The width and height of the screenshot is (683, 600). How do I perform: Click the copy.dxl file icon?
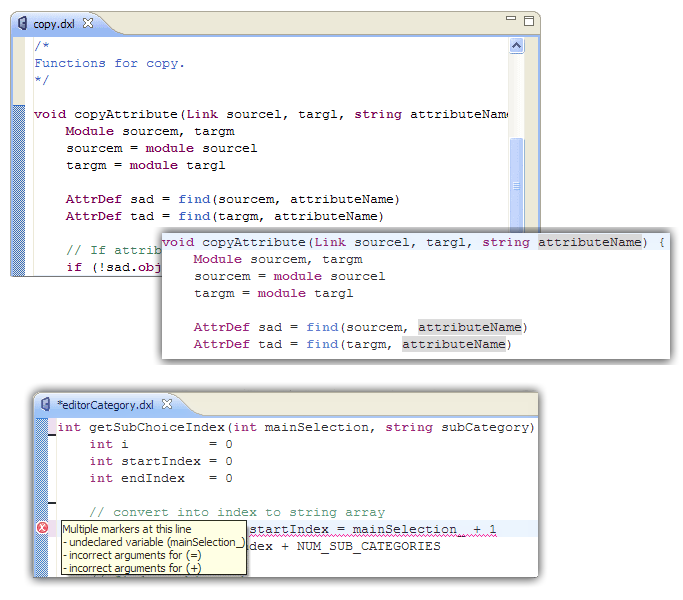[x=23, y=23]
